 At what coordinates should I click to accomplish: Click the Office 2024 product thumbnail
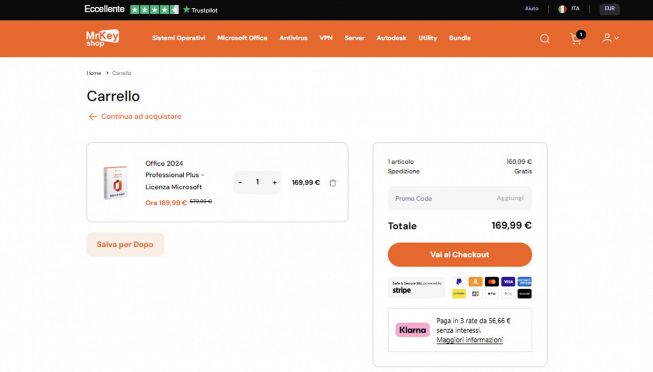tap(116, 182)
